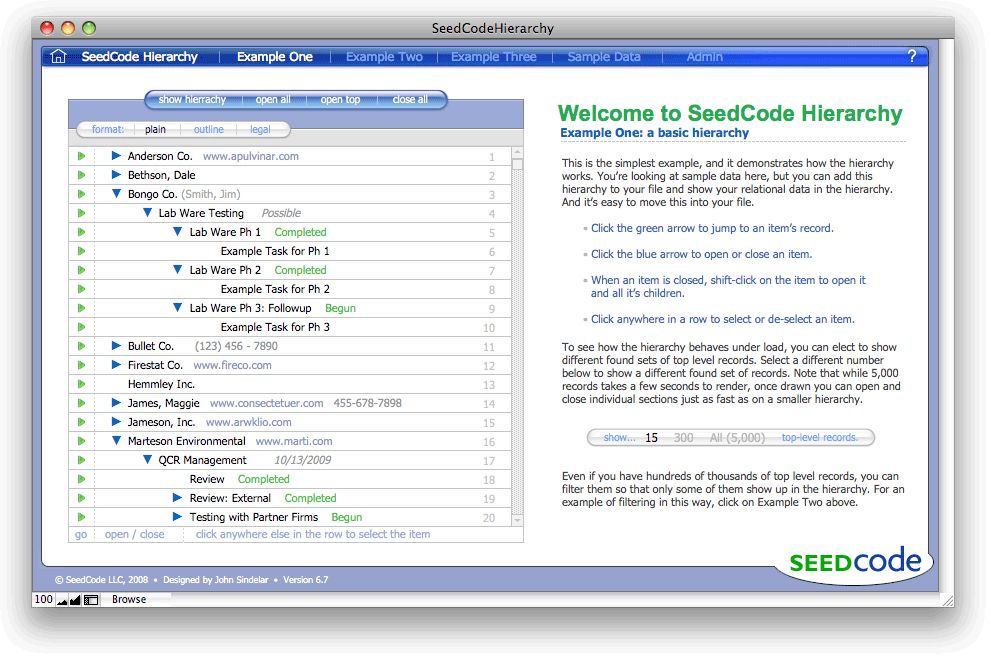Click the hierarchy list scrollbar thumb

518,164
